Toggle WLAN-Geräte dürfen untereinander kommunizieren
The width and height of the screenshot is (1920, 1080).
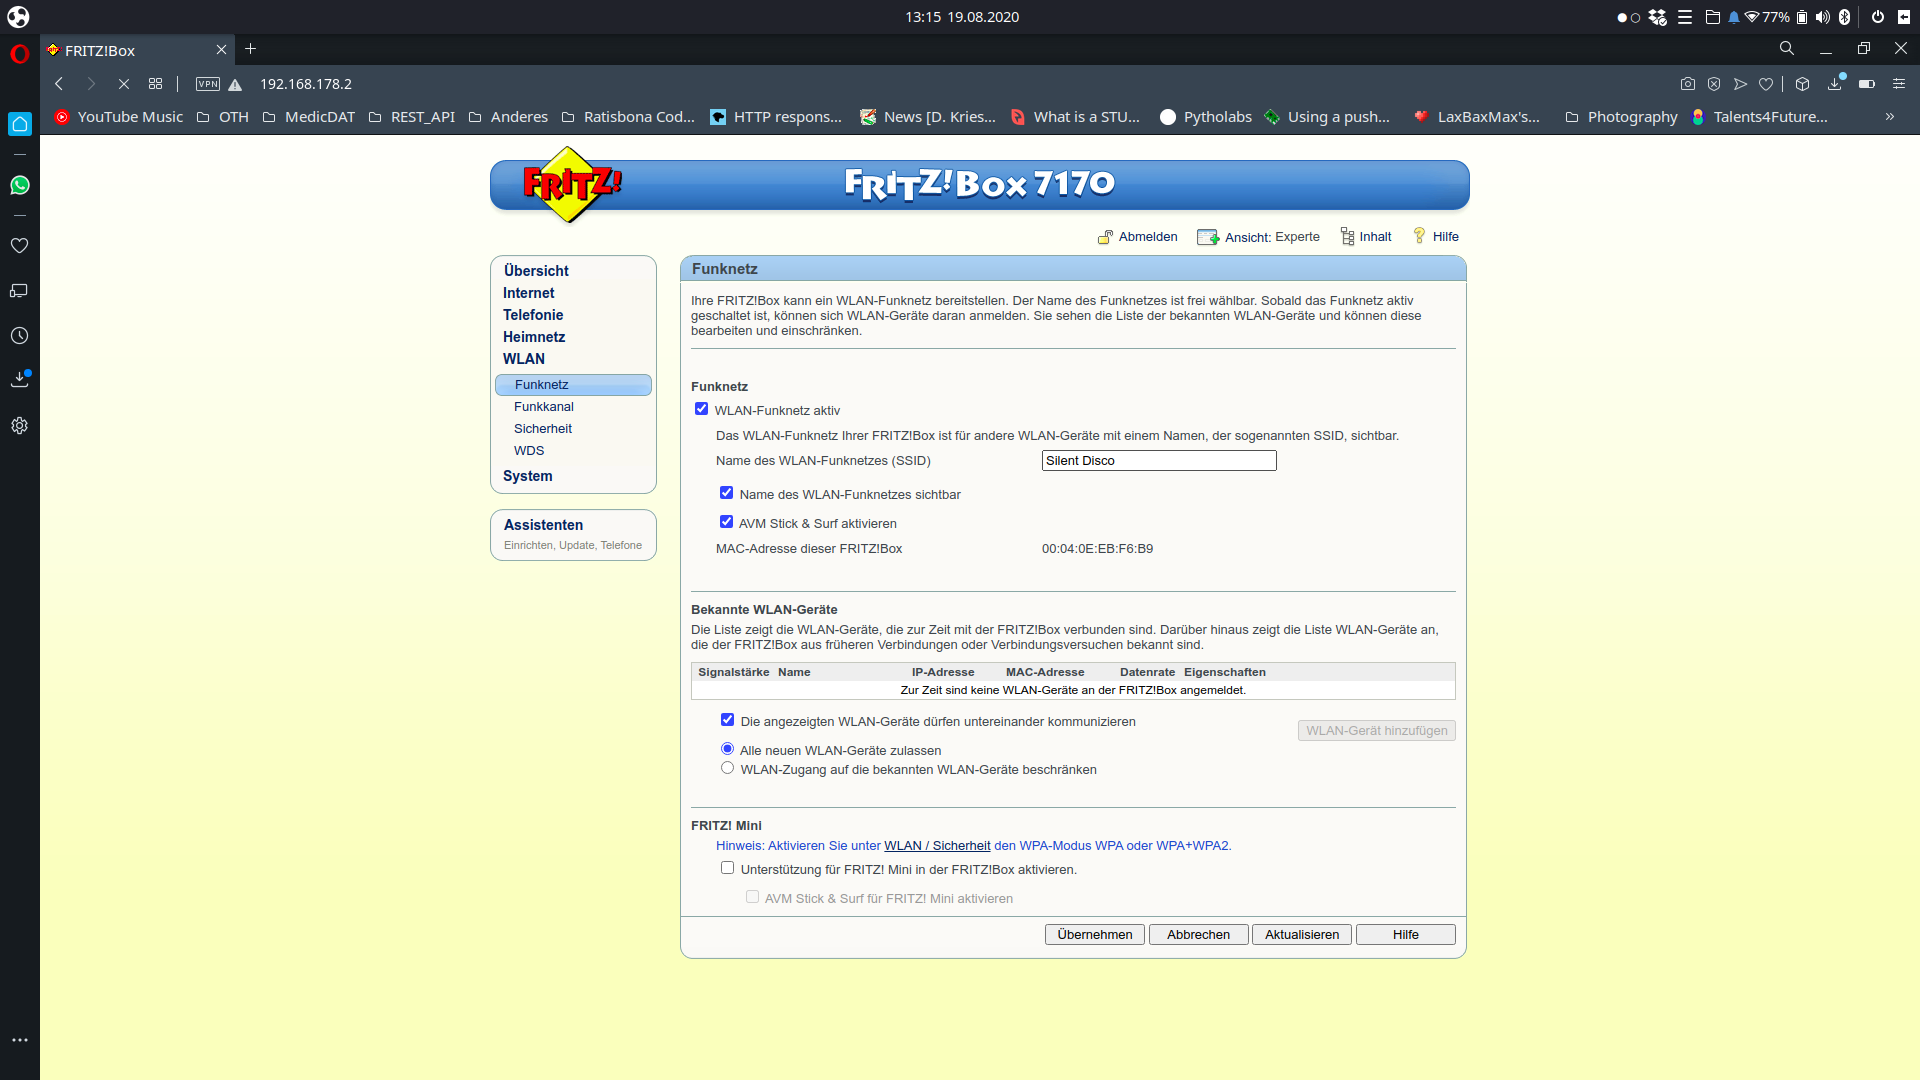coord(728,720)
